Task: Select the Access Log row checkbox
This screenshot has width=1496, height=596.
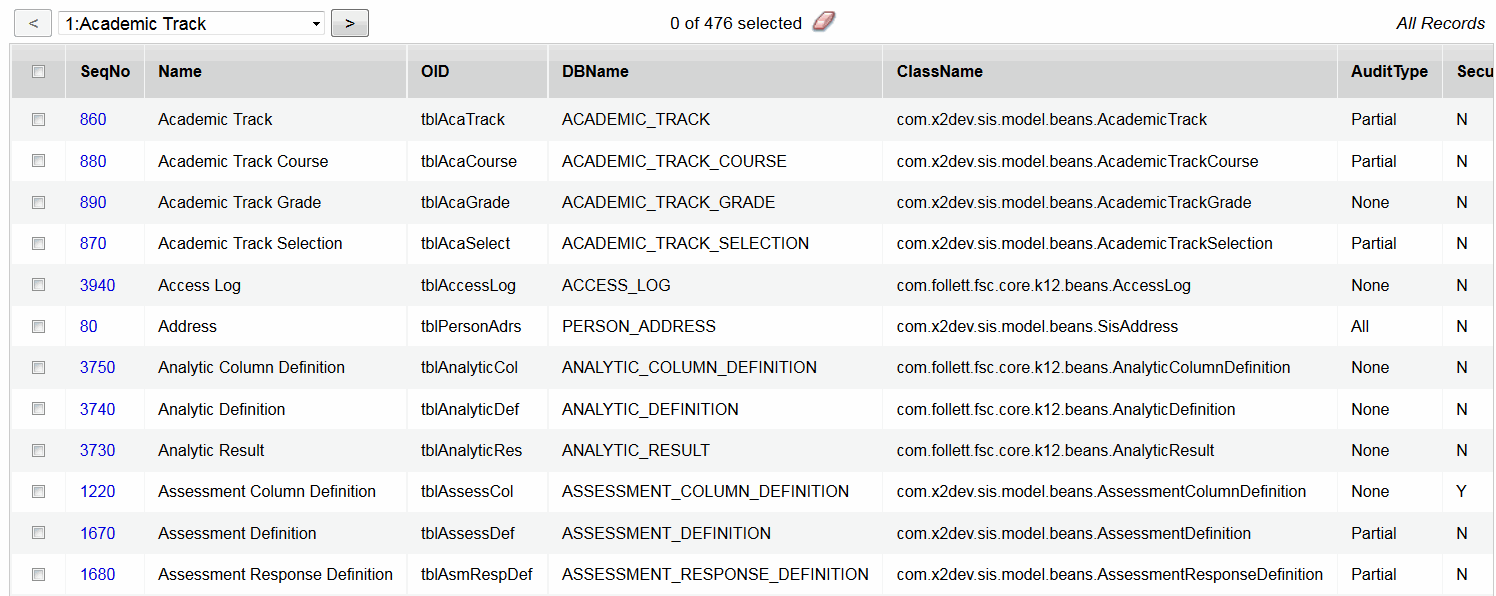Action: [x=39, y=285]
